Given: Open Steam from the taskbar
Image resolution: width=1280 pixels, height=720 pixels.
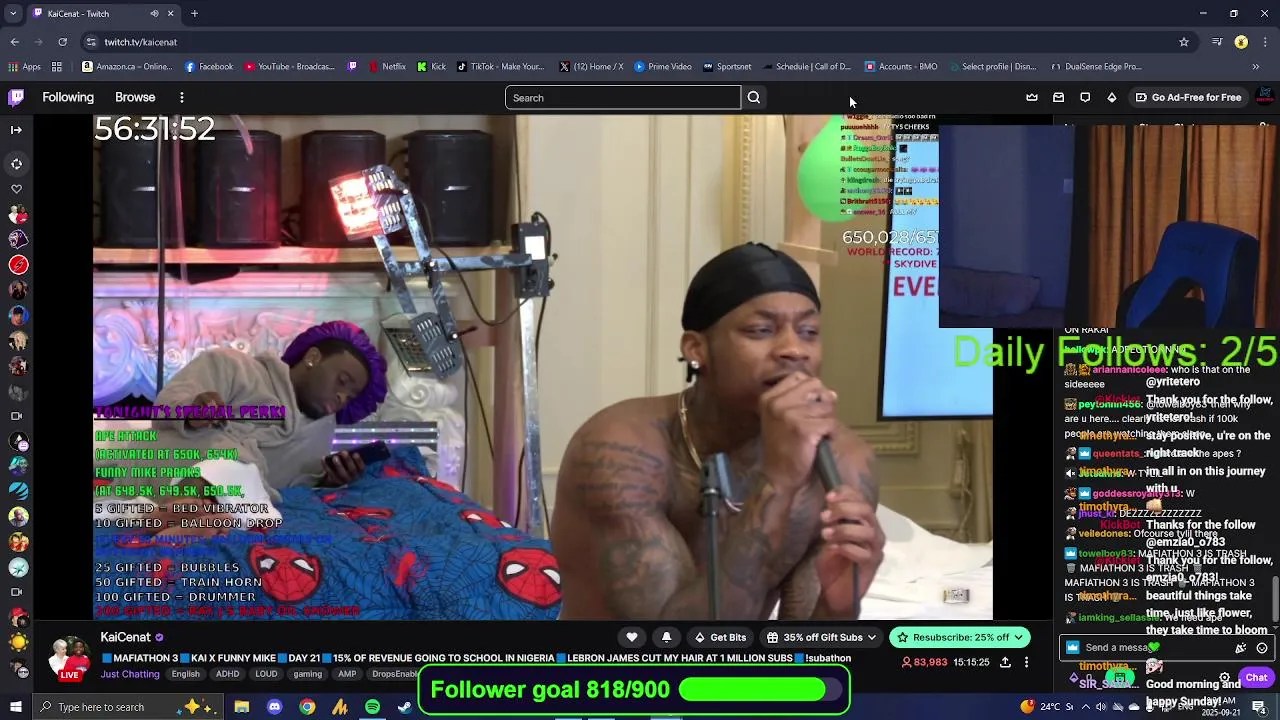Looking at the screenshot, I should [405, 707].
